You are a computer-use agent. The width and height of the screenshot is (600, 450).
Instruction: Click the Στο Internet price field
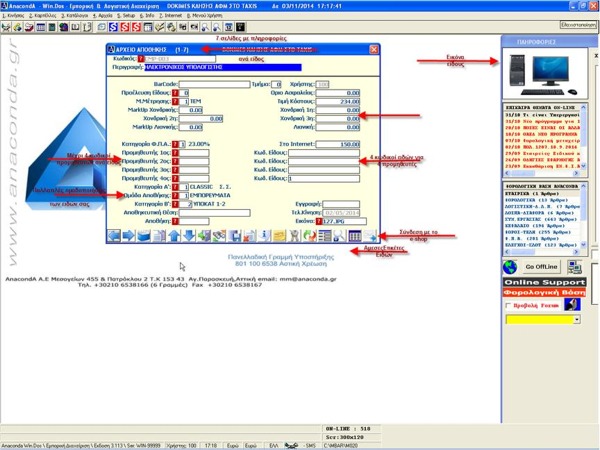(338, 144)
